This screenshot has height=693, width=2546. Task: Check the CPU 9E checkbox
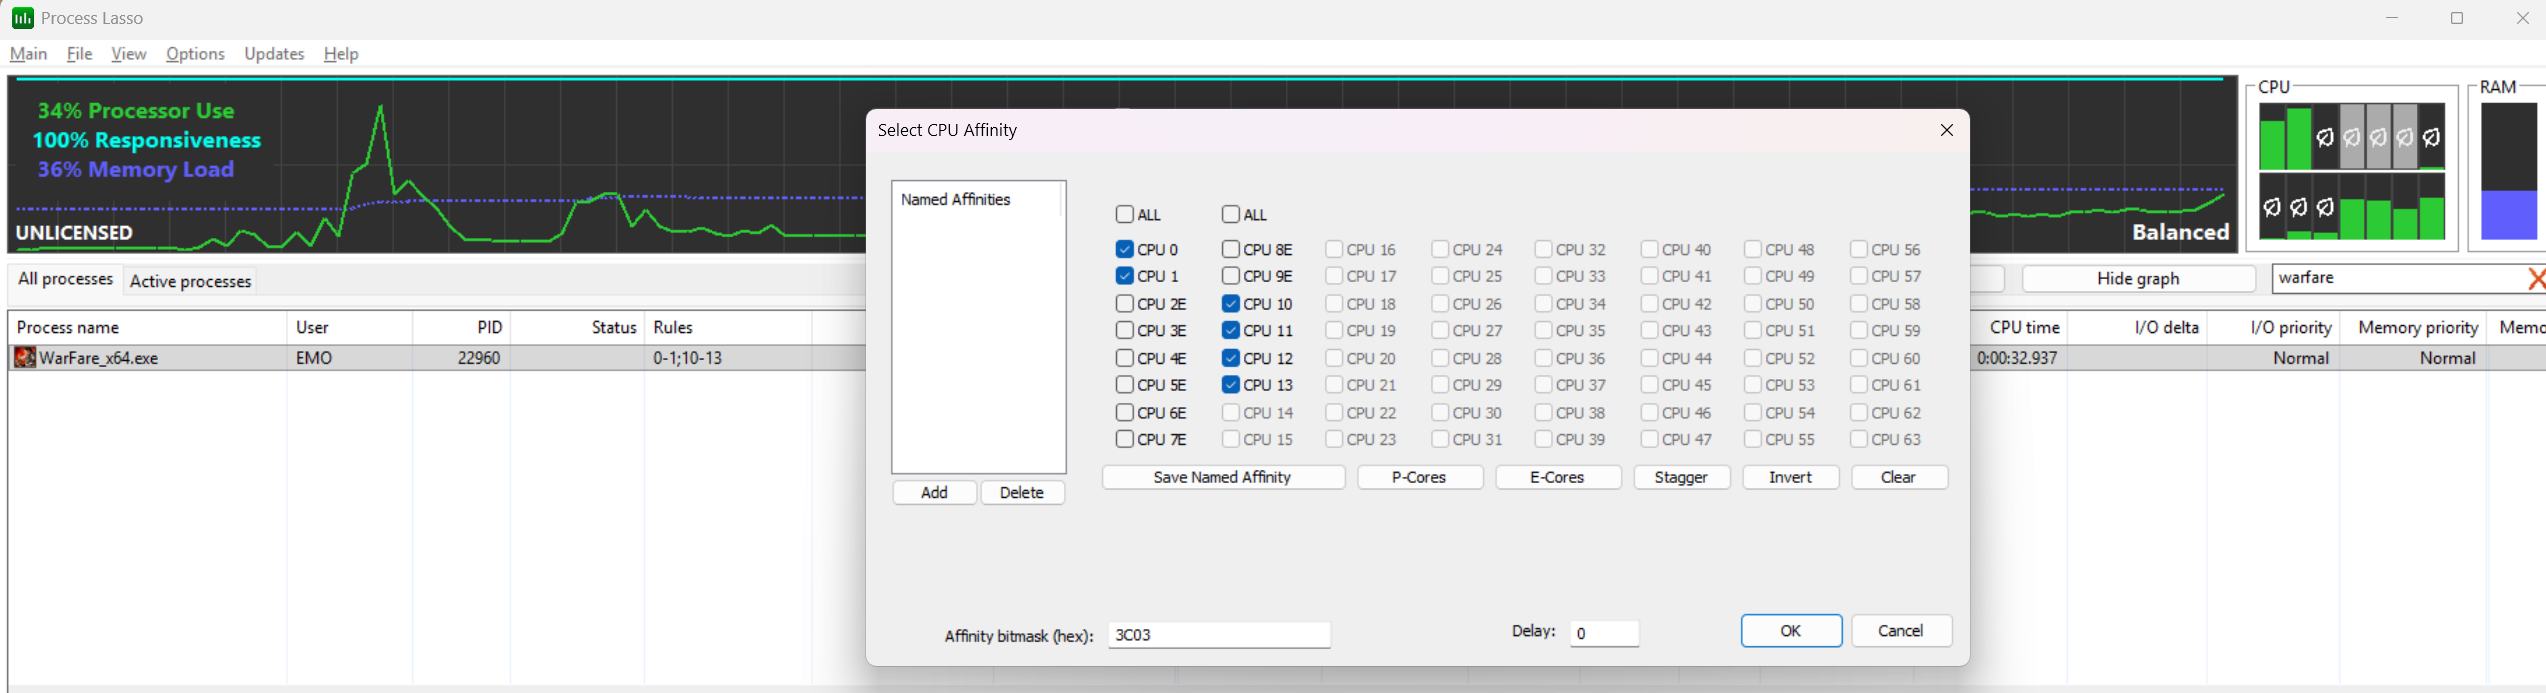pyautogui.click(x=1231, y=276)
